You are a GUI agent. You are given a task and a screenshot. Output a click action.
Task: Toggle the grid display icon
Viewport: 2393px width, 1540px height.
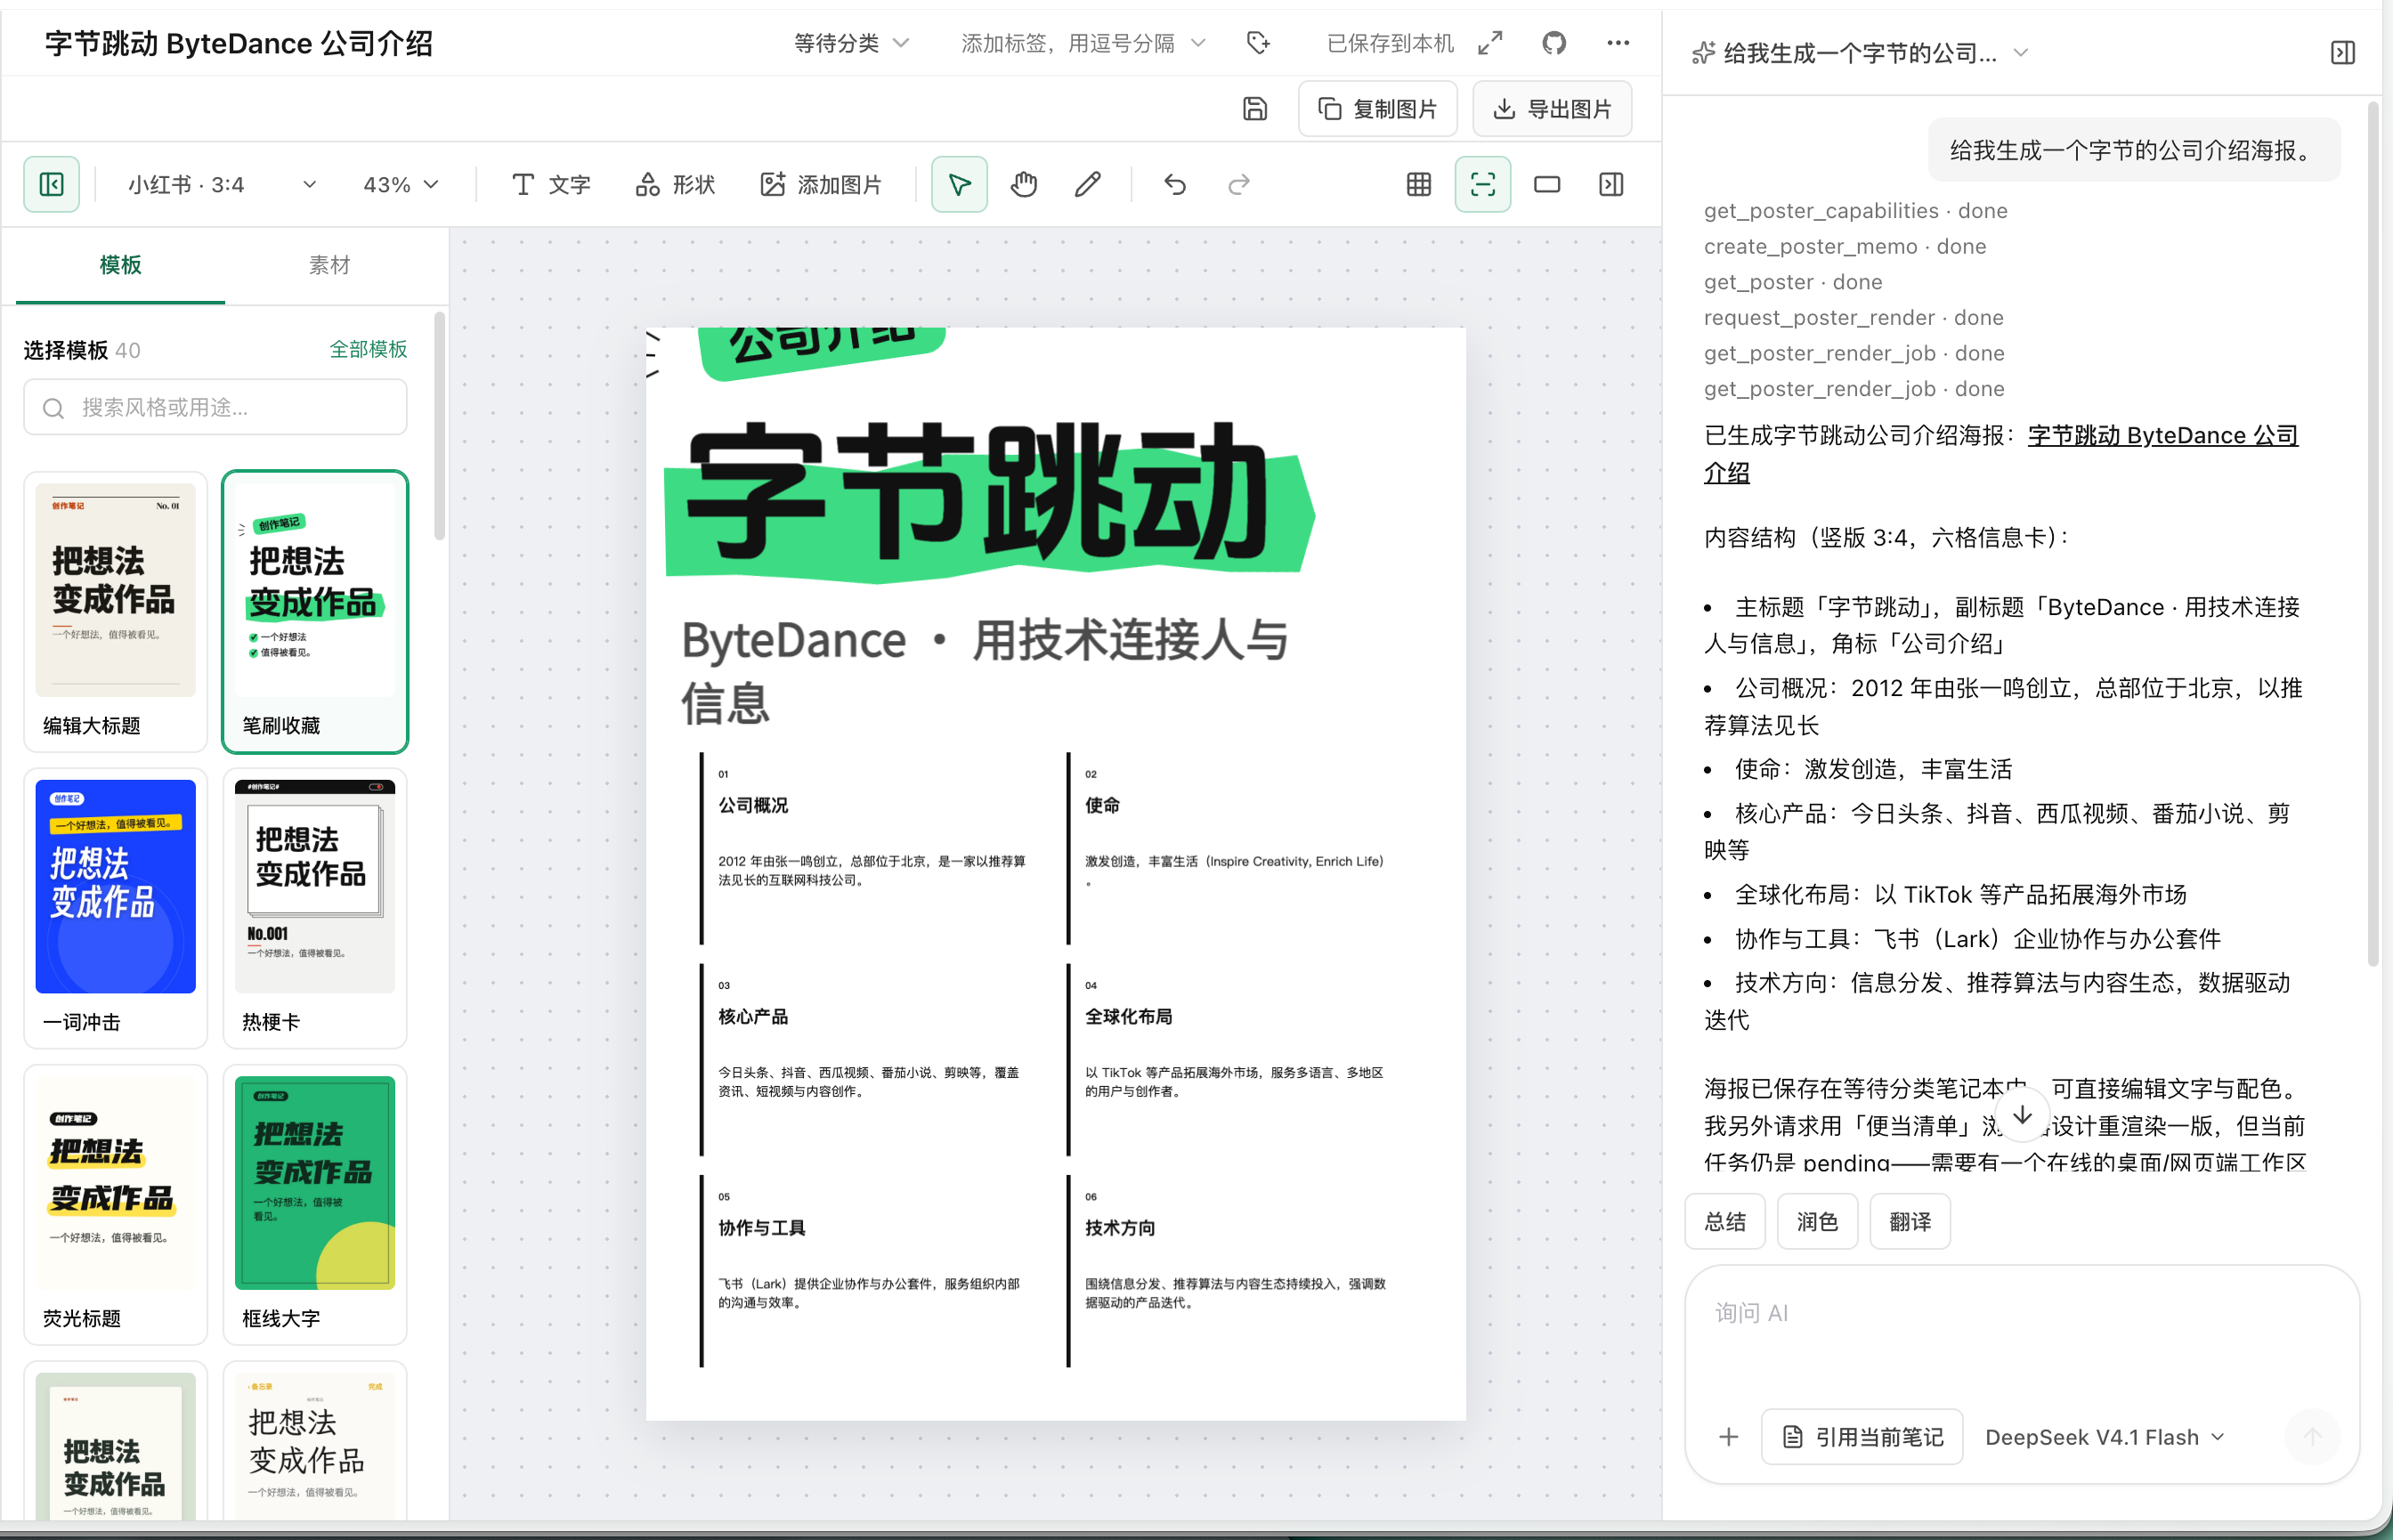pos(1418,184)
